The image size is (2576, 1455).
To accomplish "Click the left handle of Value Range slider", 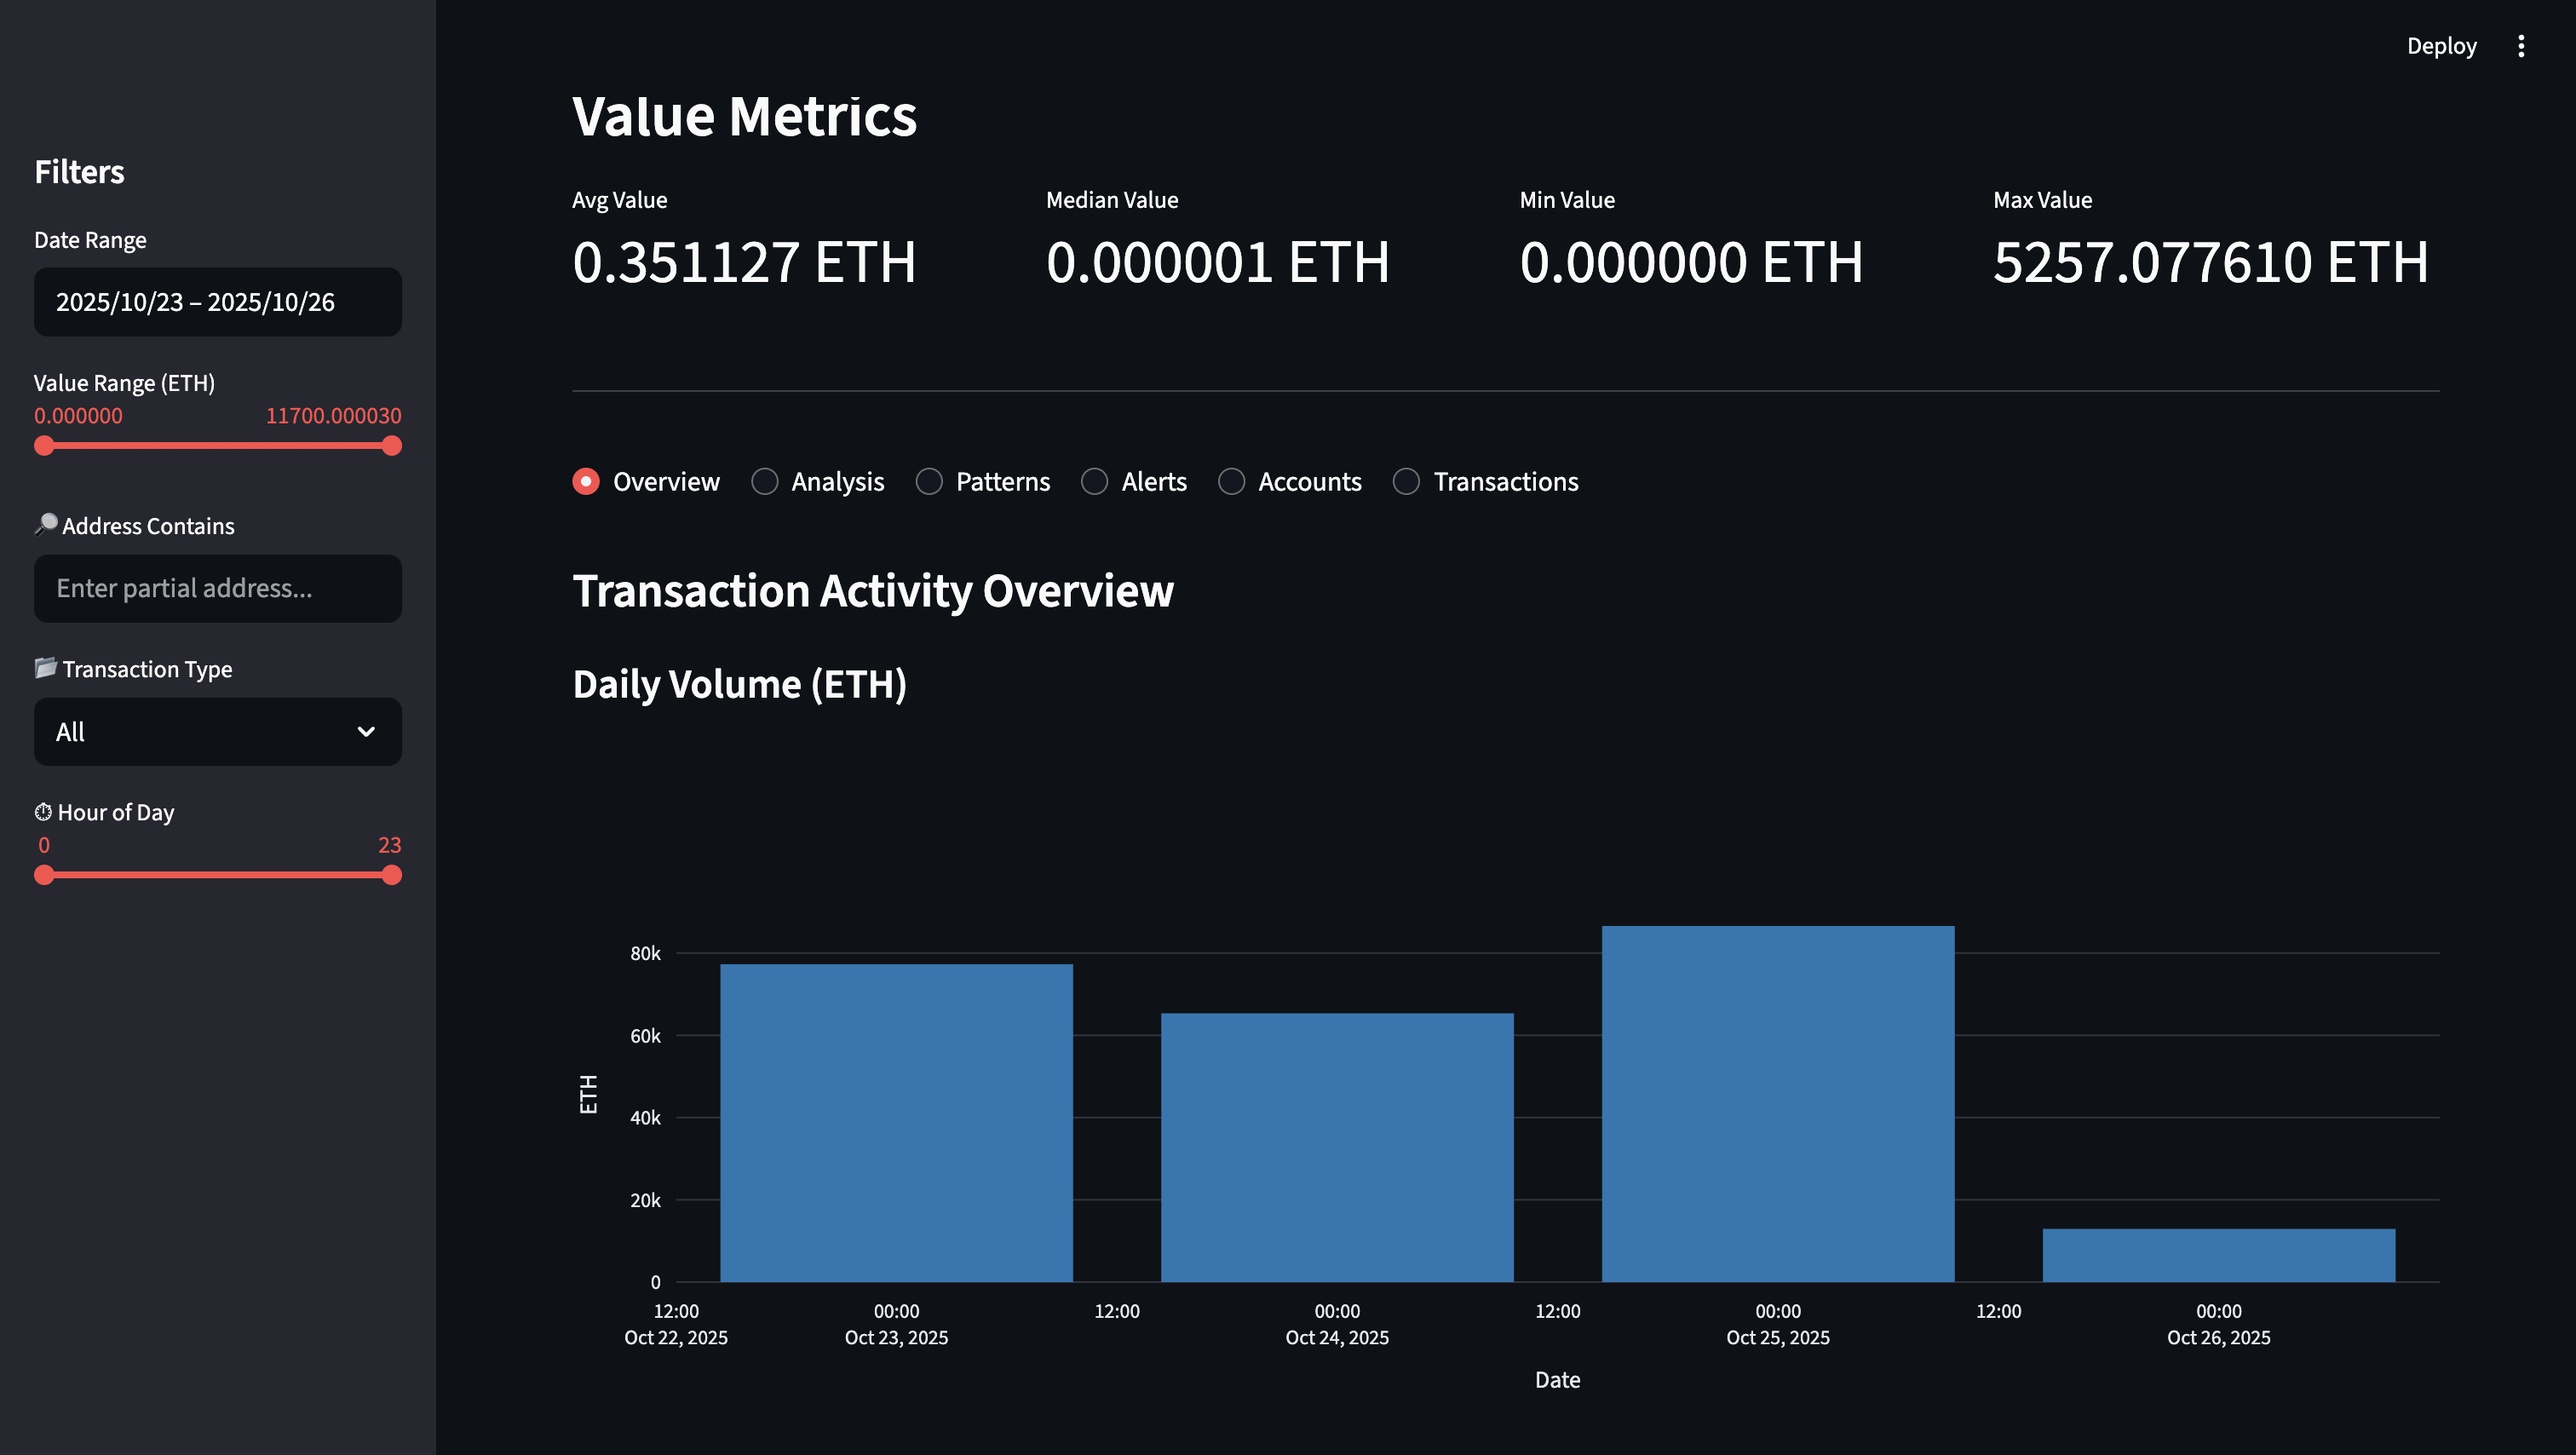I will [44, 446].
